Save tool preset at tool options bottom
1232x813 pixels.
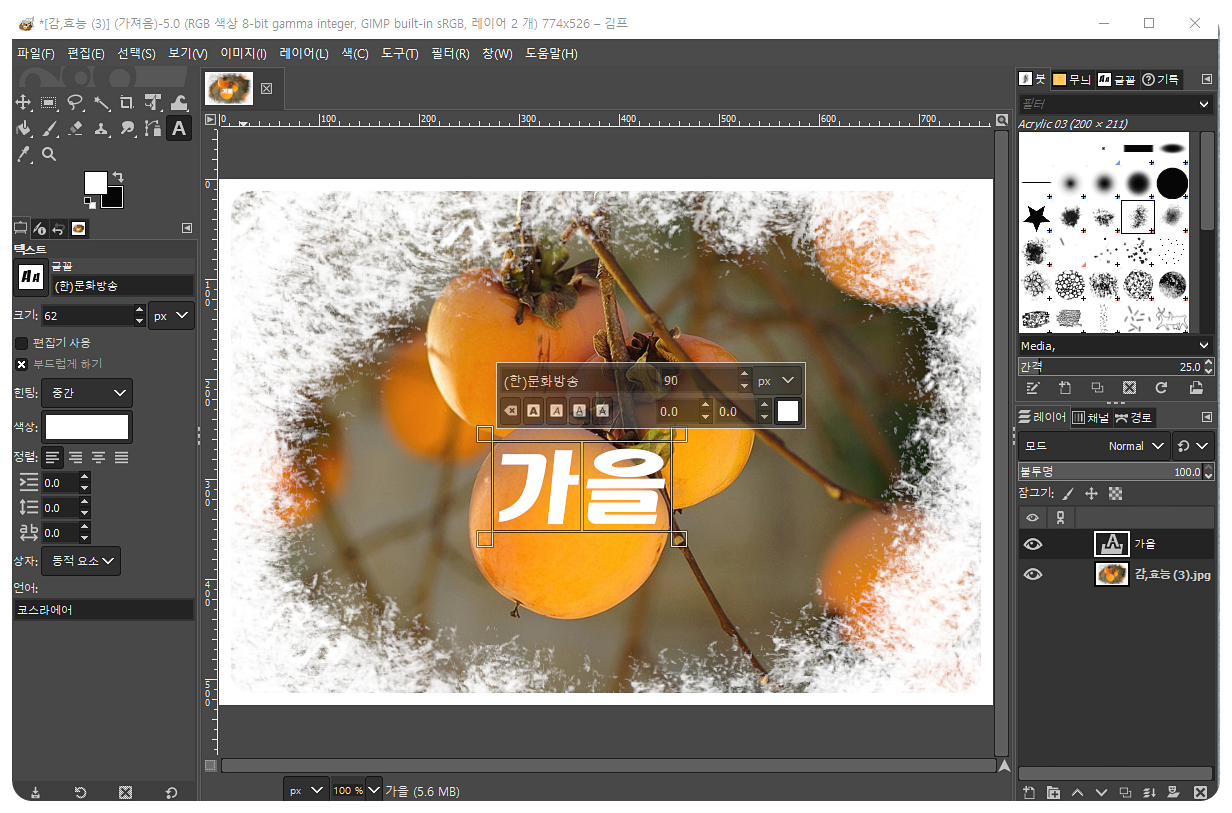[36, 792]
